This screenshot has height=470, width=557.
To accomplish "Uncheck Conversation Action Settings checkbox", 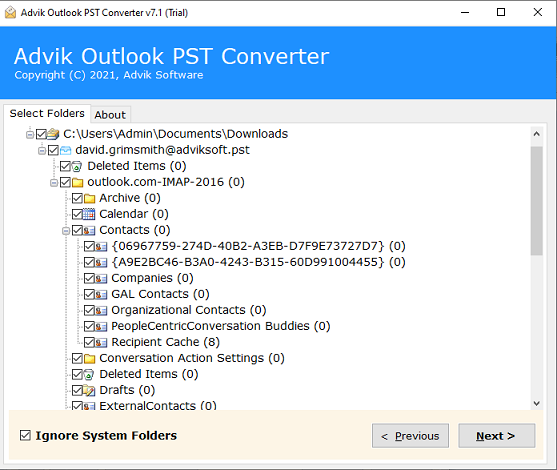I will click(x=77, y=358).
